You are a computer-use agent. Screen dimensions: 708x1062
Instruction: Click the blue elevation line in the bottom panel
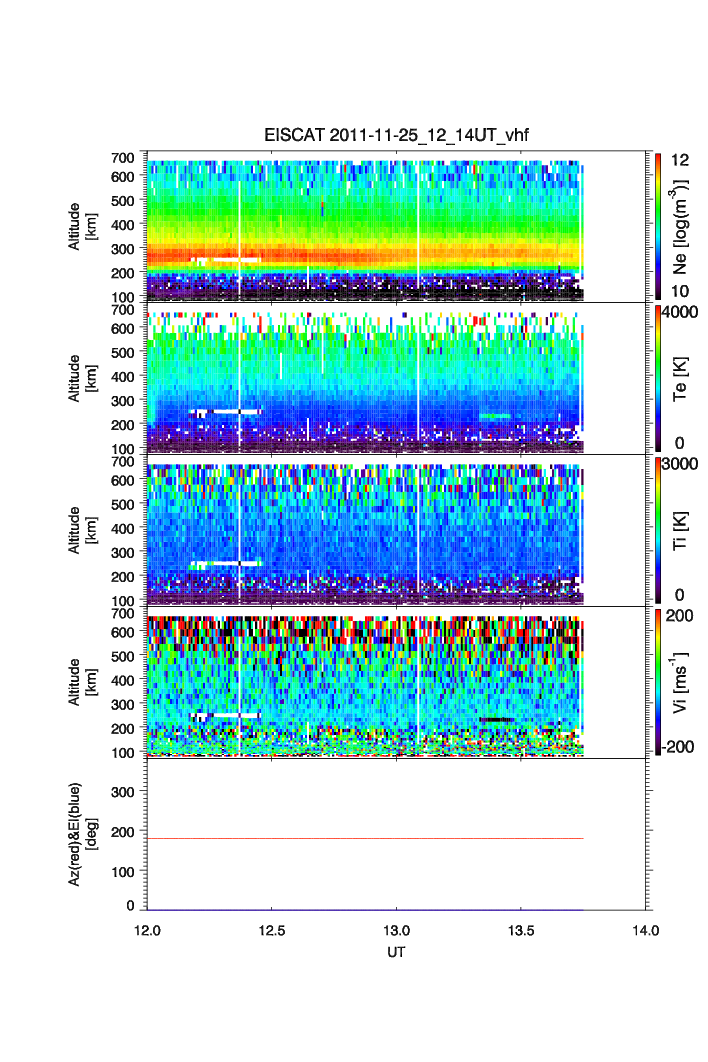[x=365, y=910]
